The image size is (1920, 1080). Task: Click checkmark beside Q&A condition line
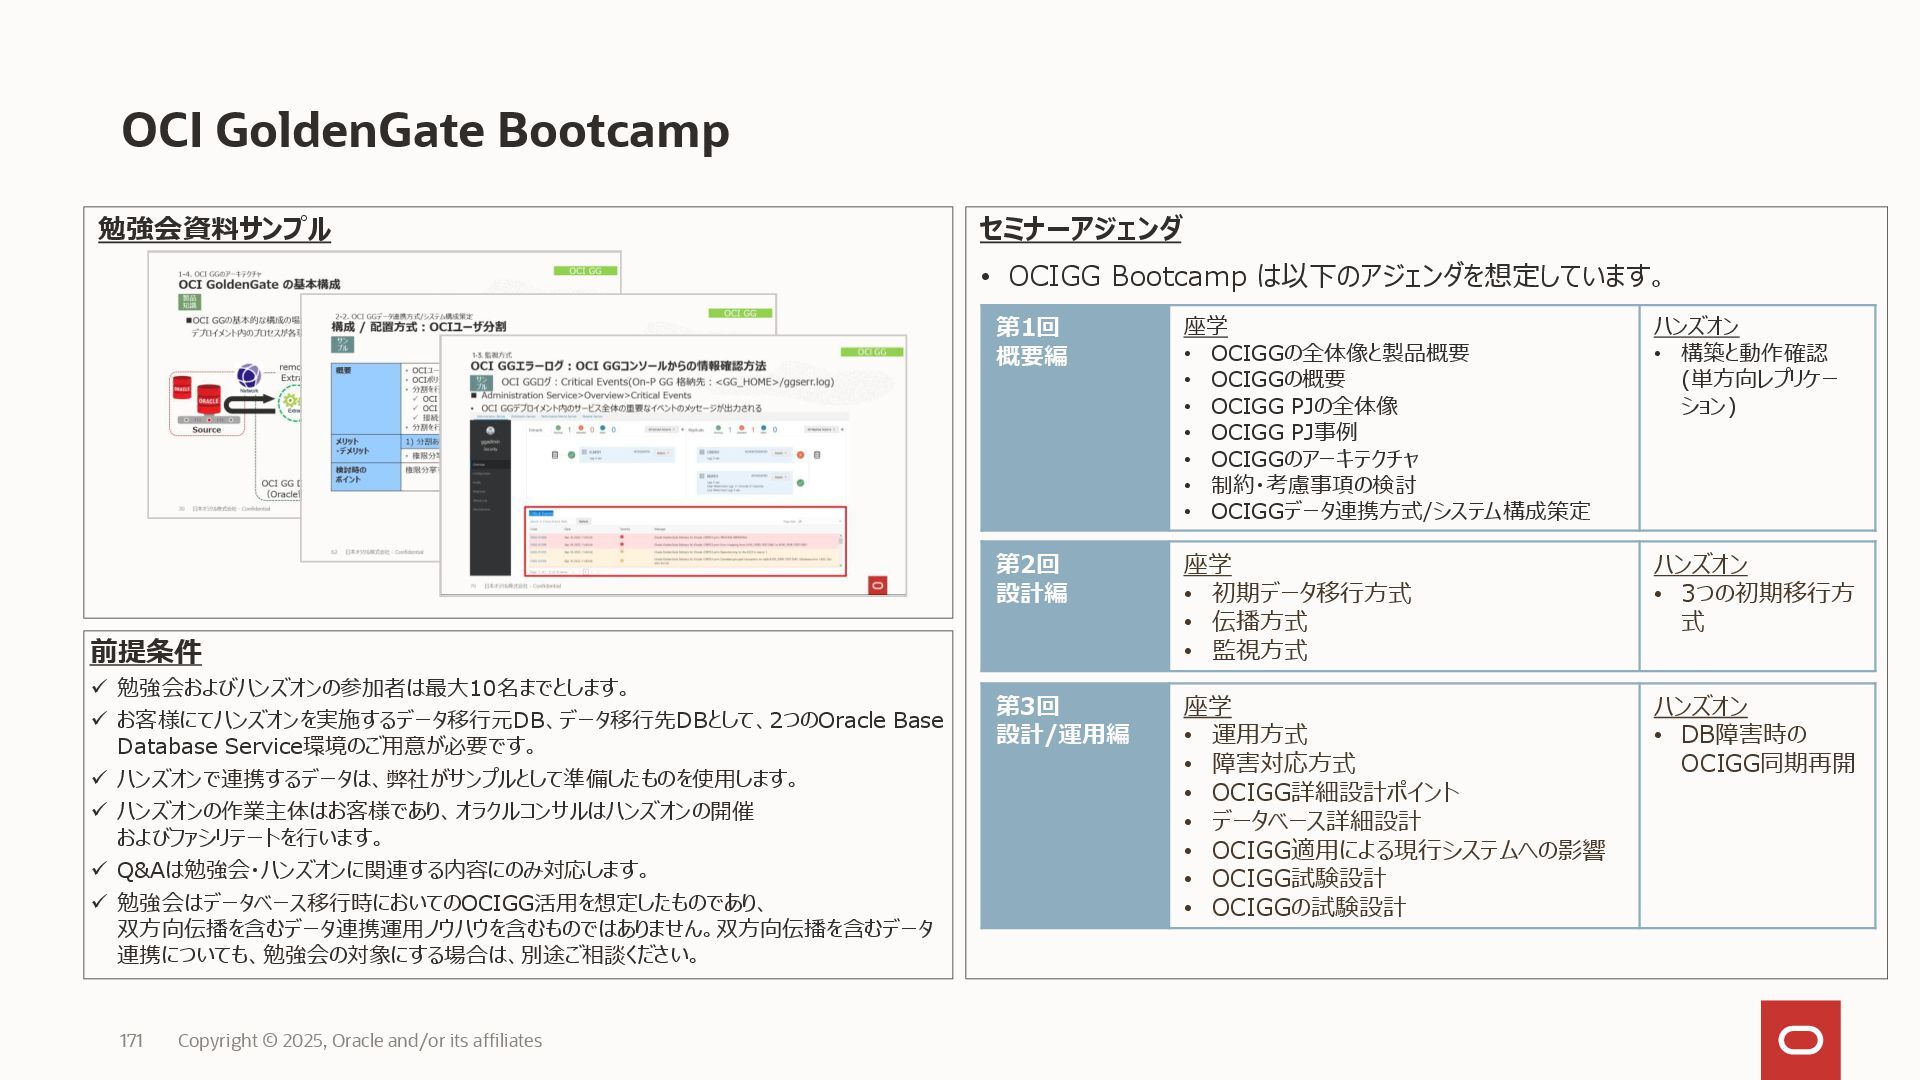[x=99, y=869]
